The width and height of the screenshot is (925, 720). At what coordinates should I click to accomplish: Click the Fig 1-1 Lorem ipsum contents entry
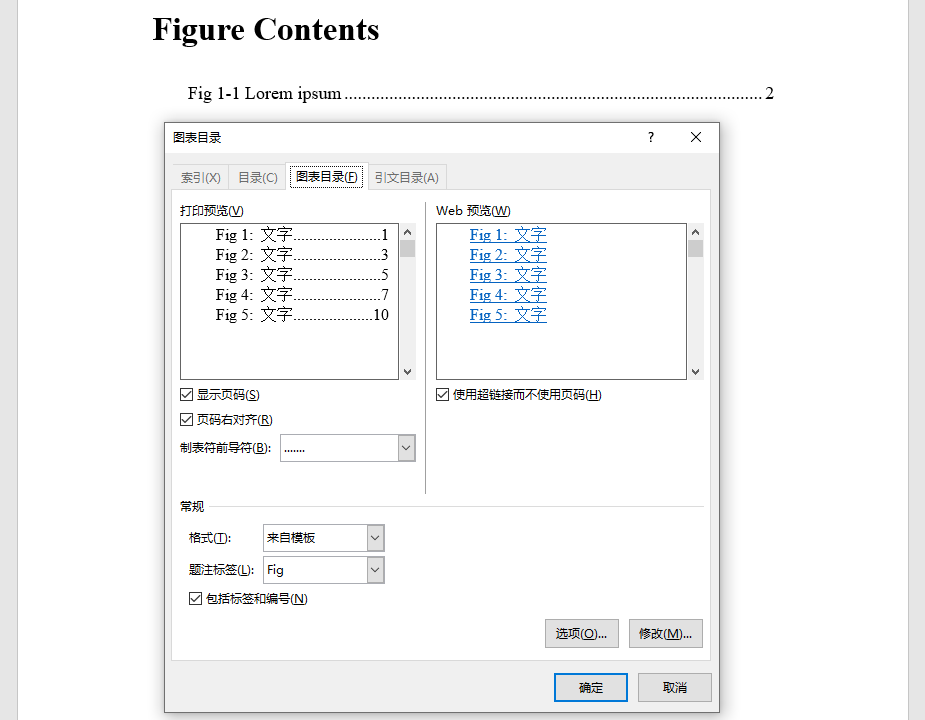(x=264, y=93)
